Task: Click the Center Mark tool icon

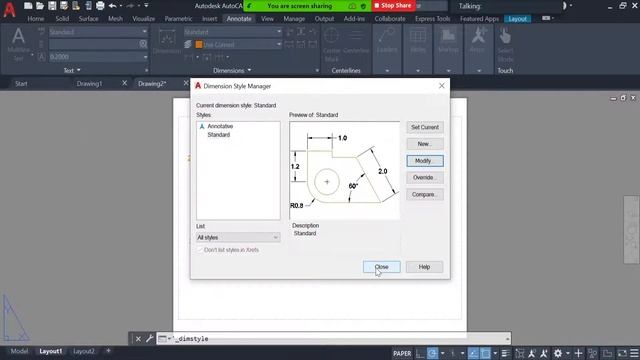Action: [x=331, y=36]
